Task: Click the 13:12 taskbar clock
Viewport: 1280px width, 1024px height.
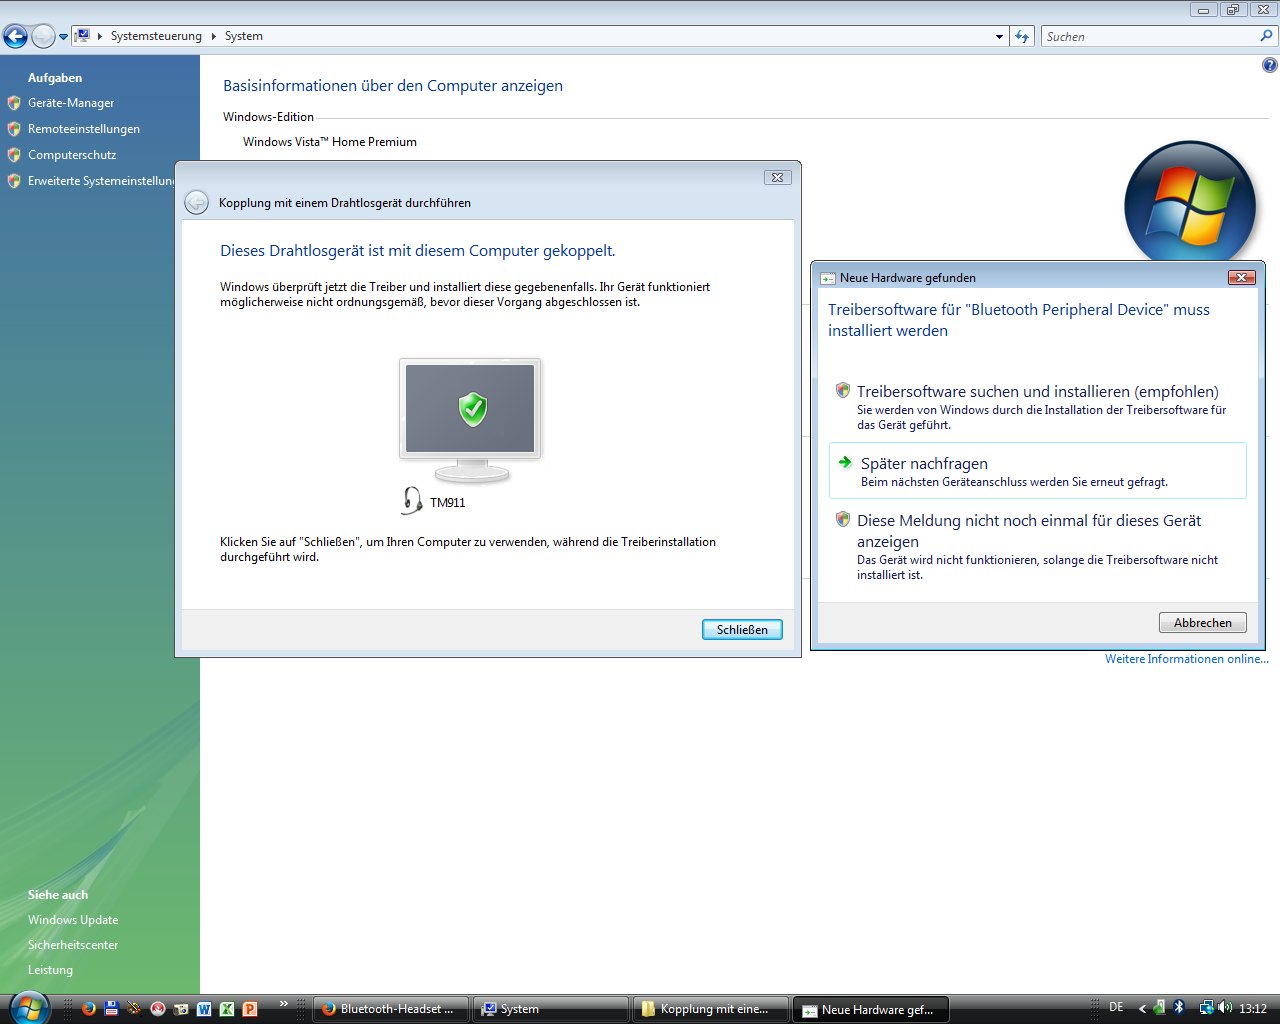Action: point(1253,1008)
